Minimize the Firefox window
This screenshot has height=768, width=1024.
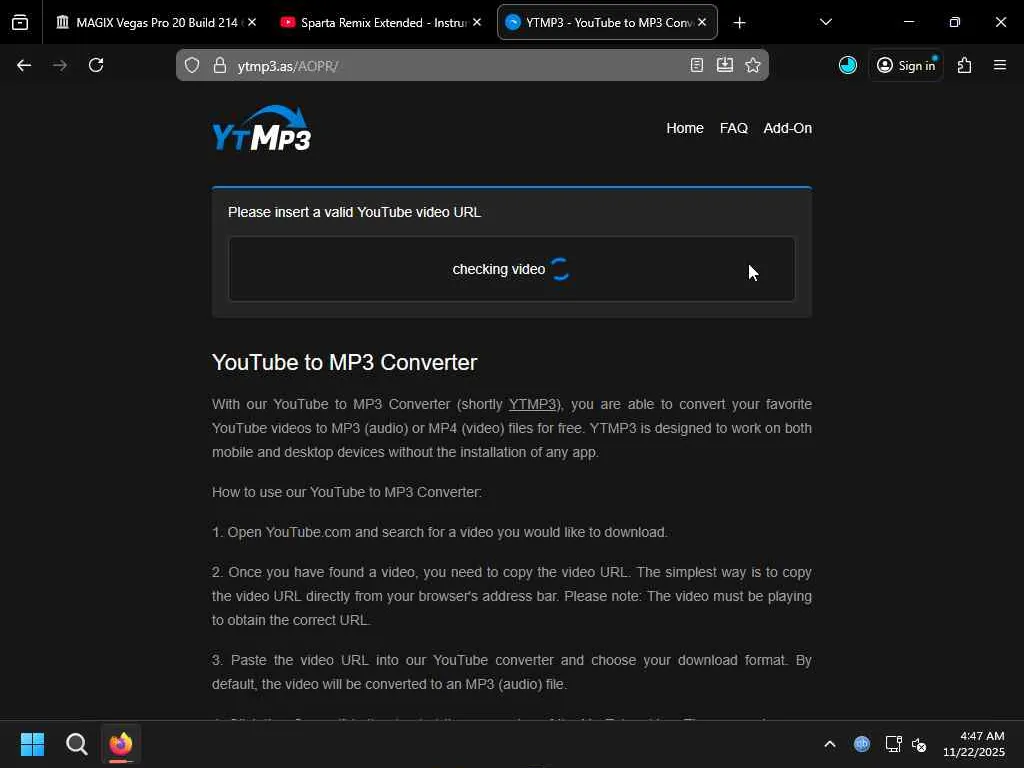tap(909, 22)
